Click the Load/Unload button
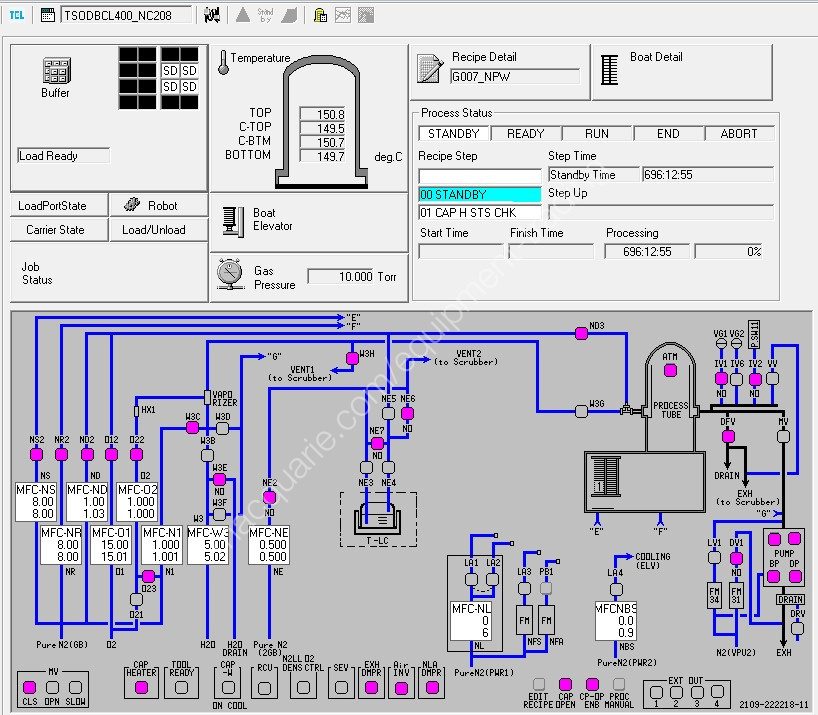The width and height of the screenshot is (818, 715). click(x=159, y=229)
